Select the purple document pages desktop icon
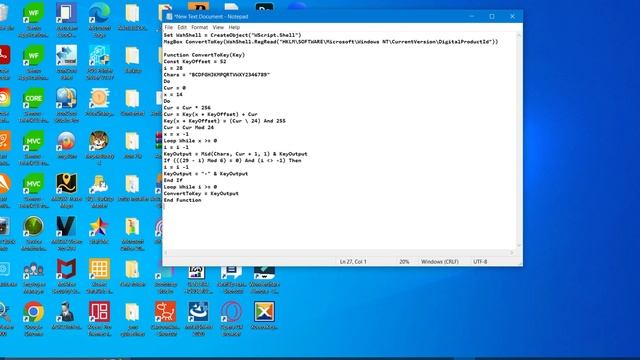 click(66, 13)
